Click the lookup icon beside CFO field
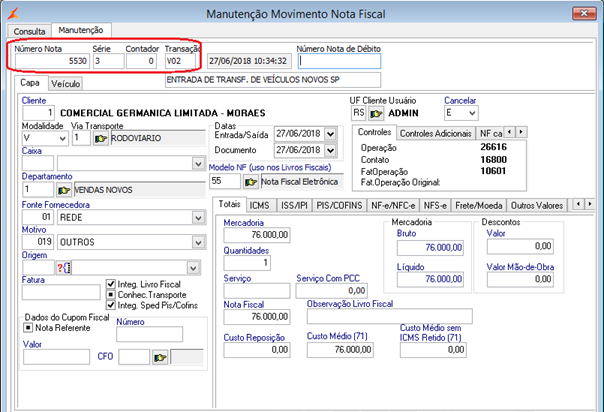 (160, 358)
